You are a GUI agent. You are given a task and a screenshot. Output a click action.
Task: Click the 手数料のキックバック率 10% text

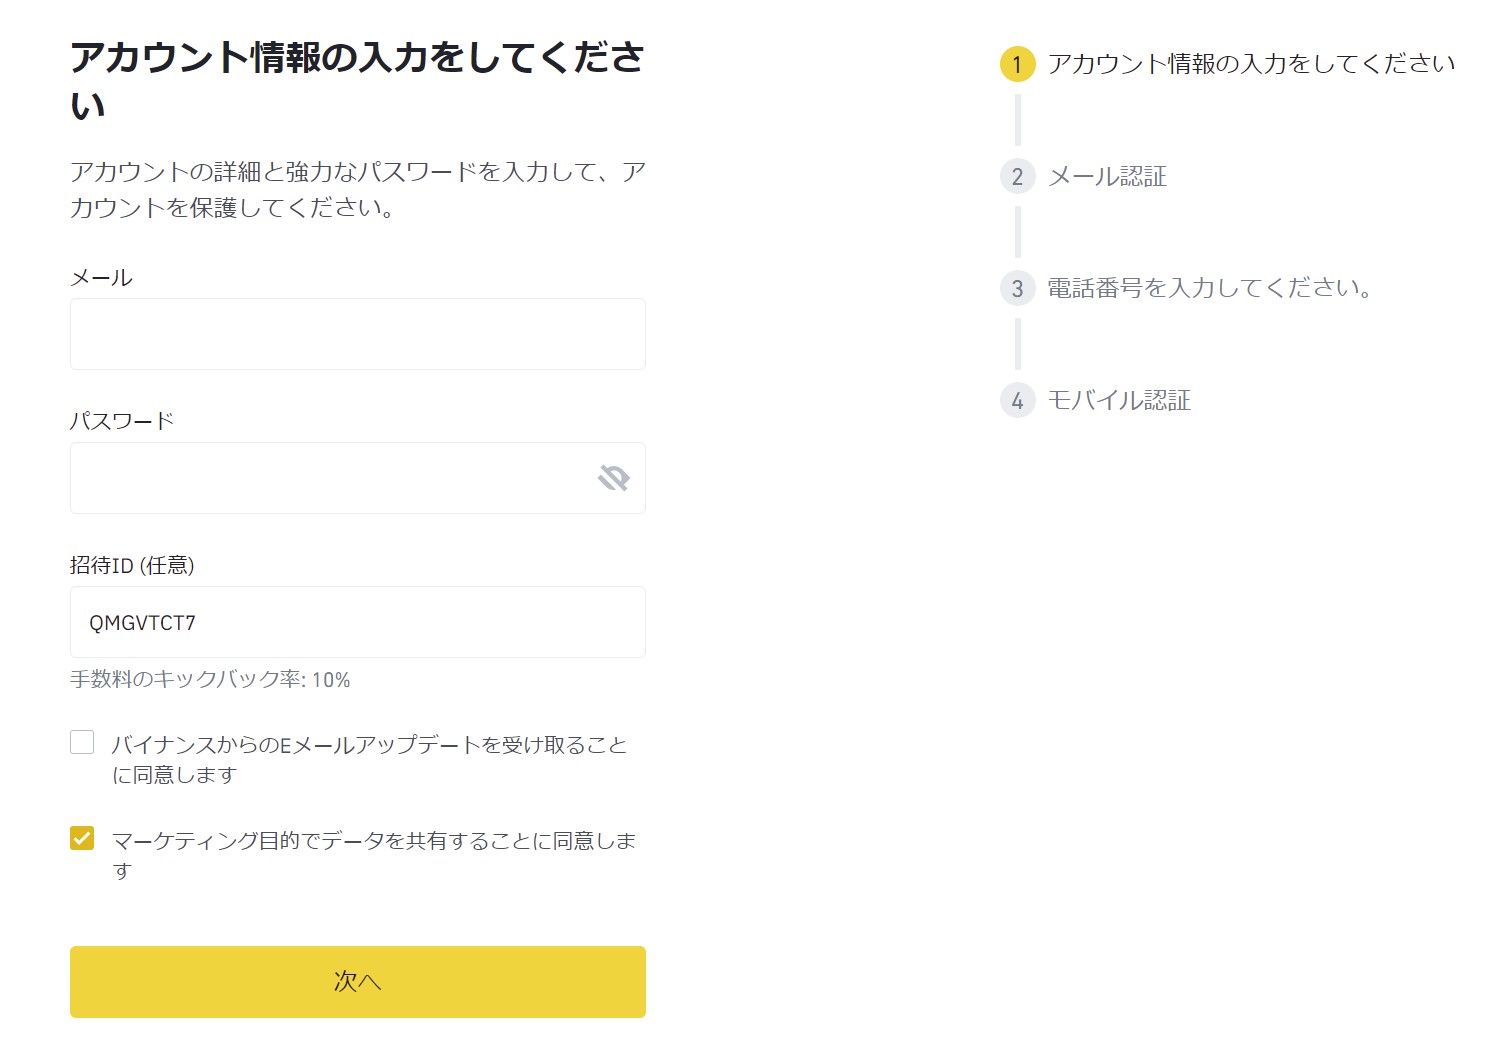tap(210, 680)
